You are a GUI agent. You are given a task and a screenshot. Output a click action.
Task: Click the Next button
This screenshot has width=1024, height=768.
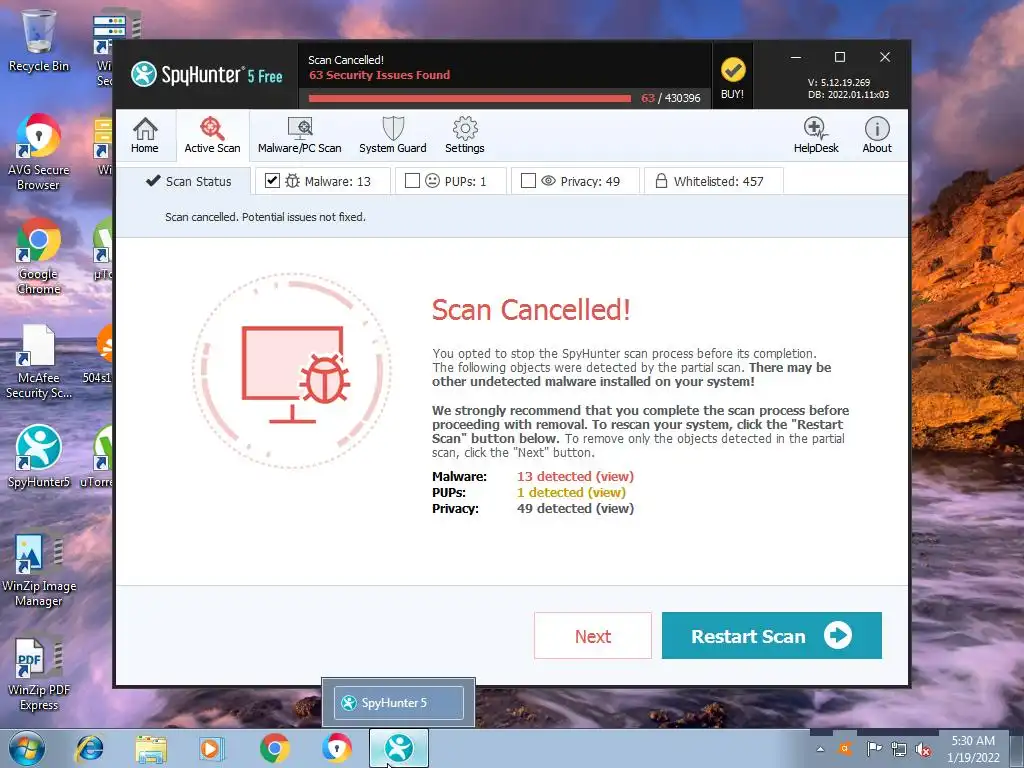593,635
